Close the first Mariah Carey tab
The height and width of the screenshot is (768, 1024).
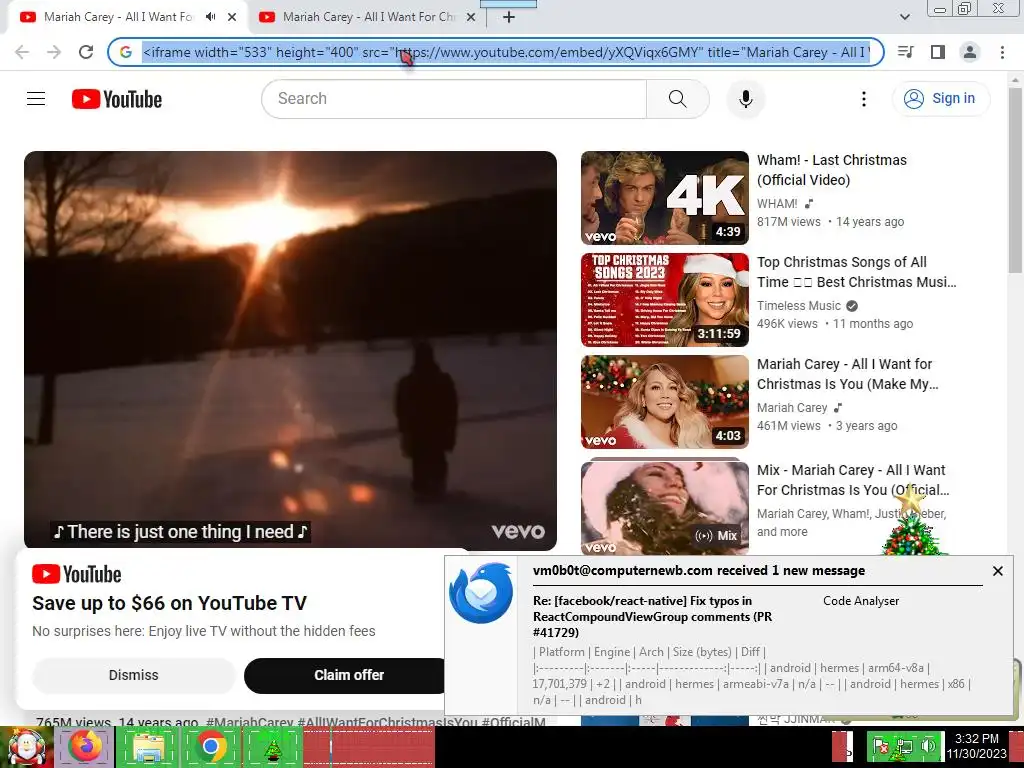click(232, 17)
